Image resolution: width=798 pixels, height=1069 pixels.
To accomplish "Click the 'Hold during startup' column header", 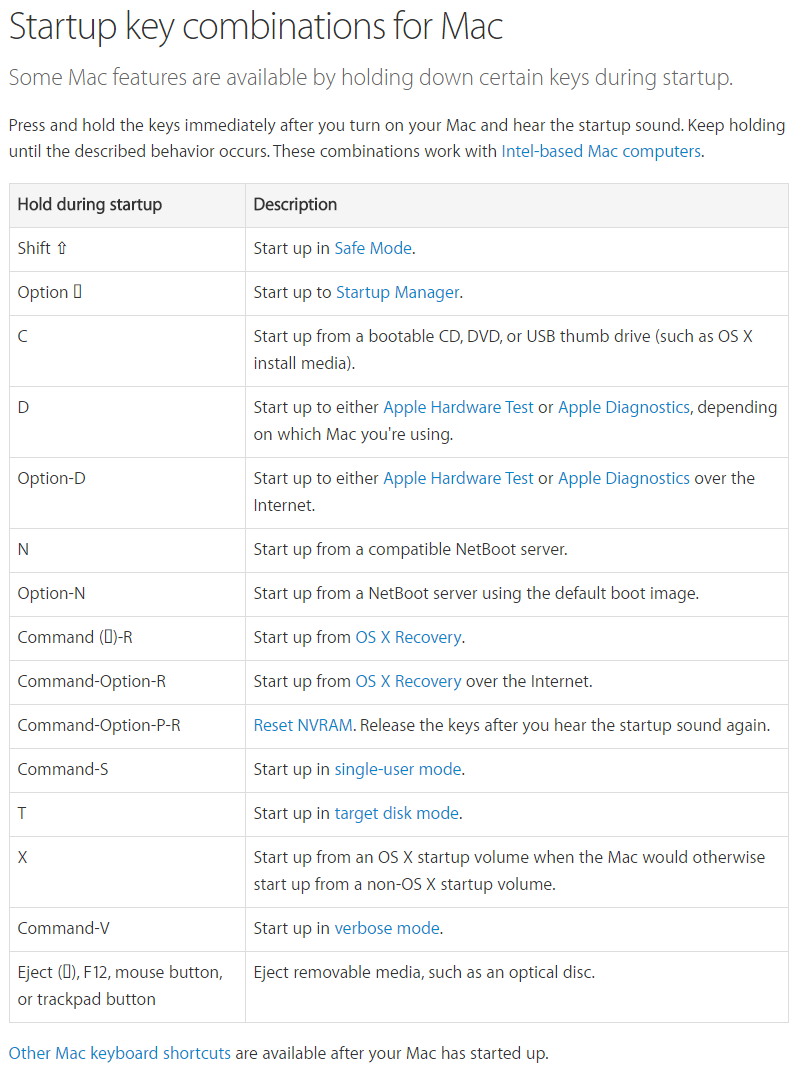I will (x=90, y=204).
